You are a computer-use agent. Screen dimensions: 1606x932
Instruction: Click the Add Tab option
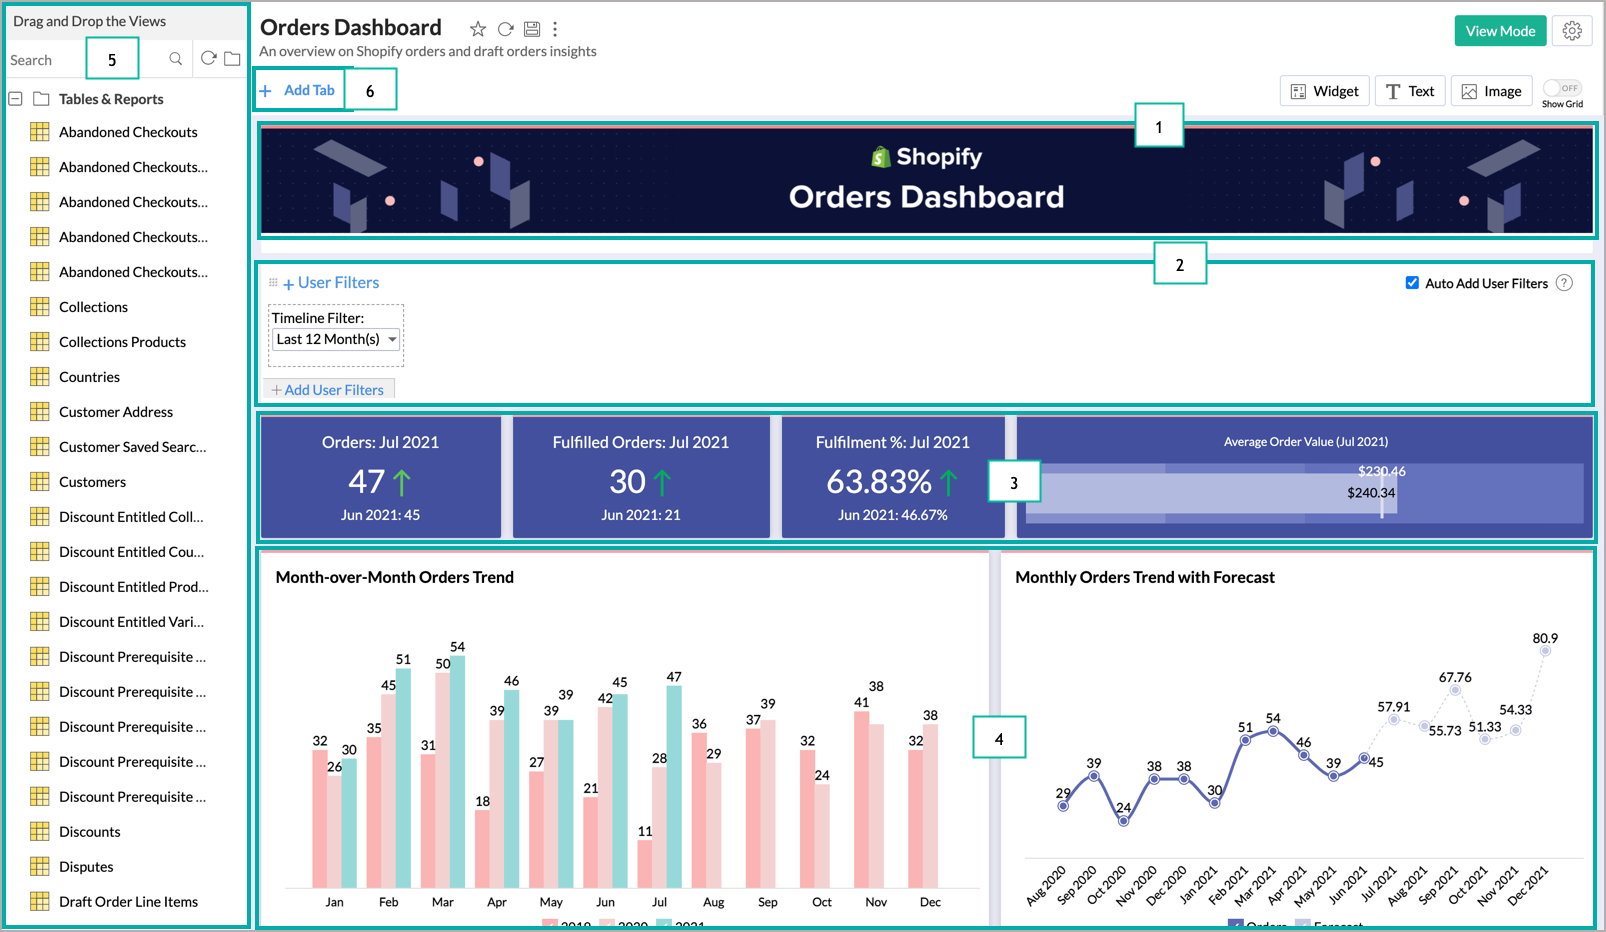pyautogui.click(x=300, y=90)
